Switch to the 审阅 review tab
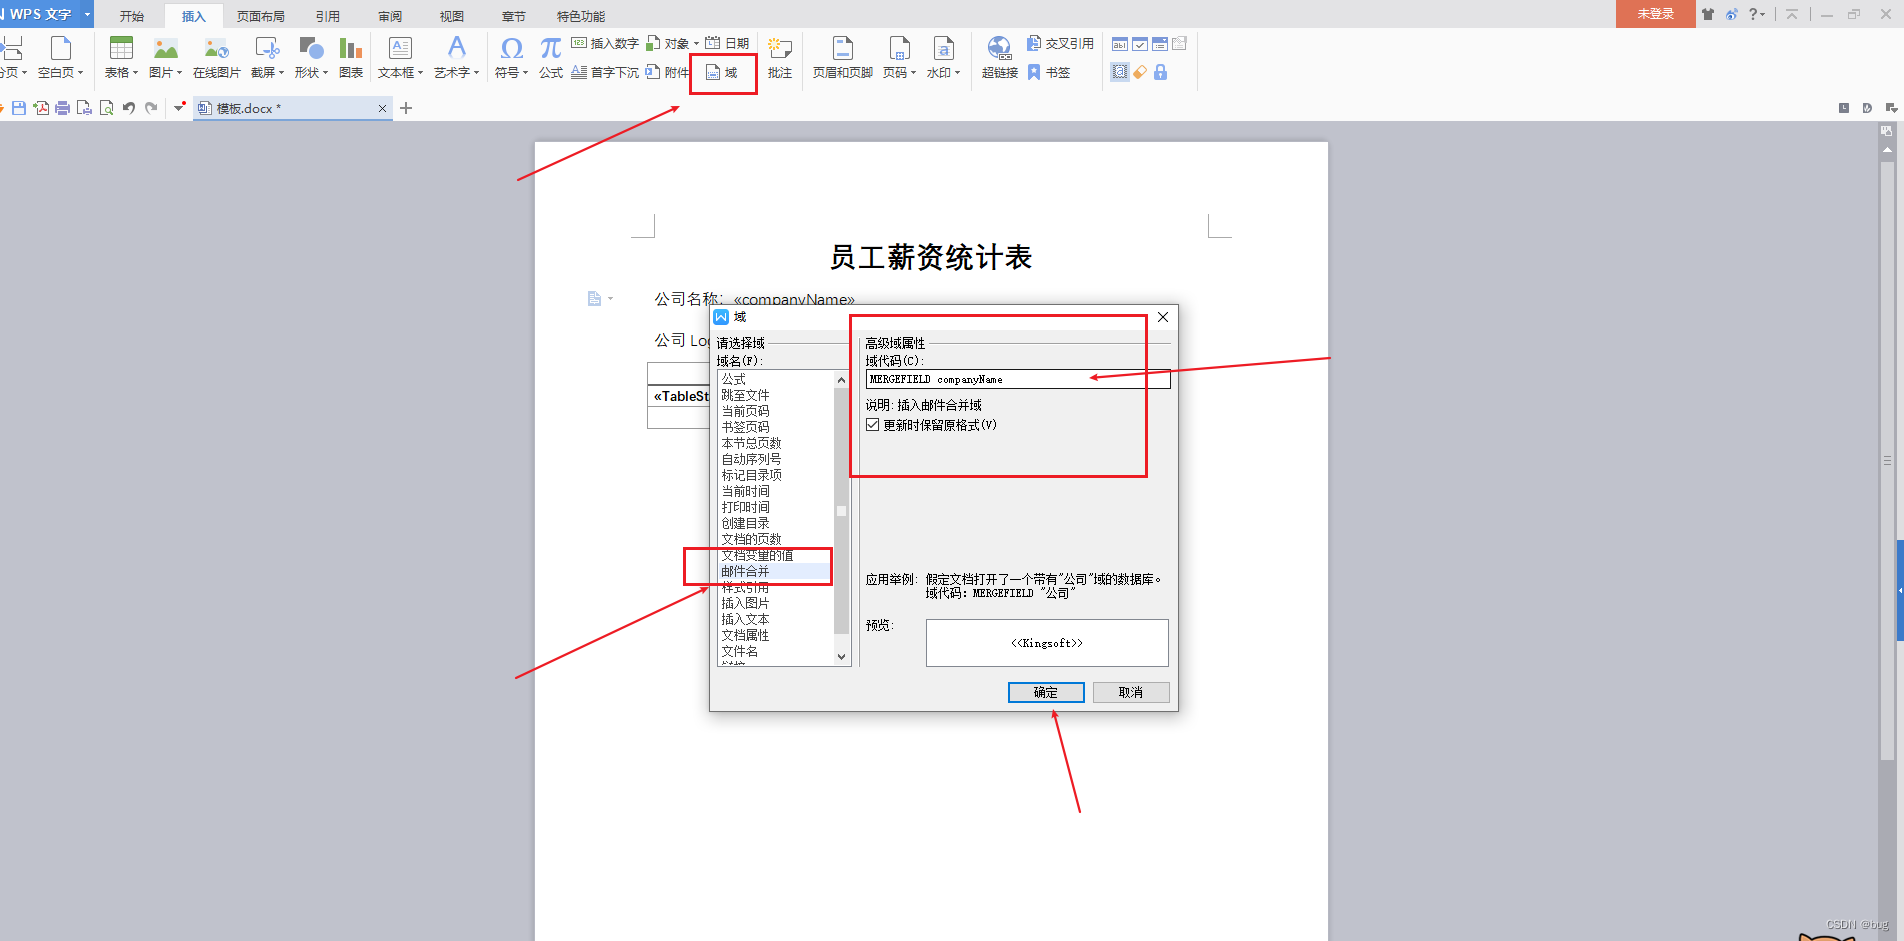 coord(390,17)
